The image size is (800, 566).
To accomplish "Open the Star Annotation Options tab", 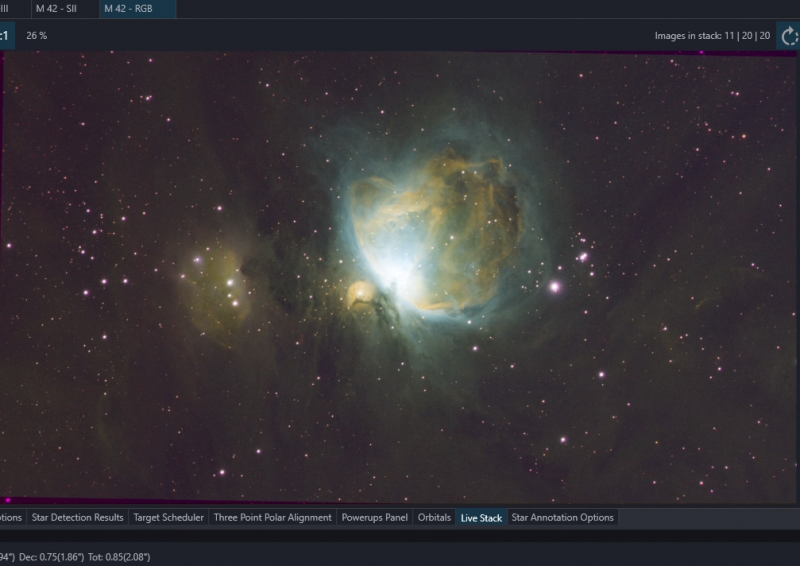I will tap(562, 518).
